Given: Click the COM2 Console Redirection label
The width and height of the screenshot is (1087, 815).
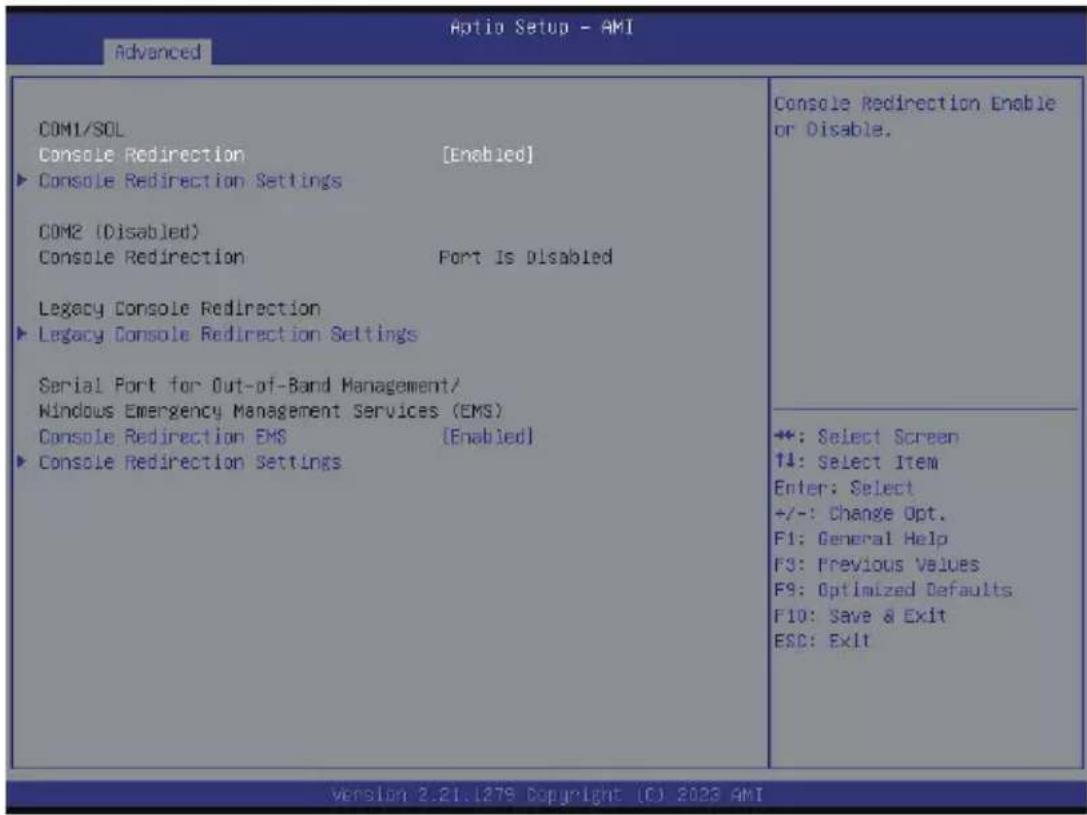Looking at the screenshot, I should click(141, 257).
